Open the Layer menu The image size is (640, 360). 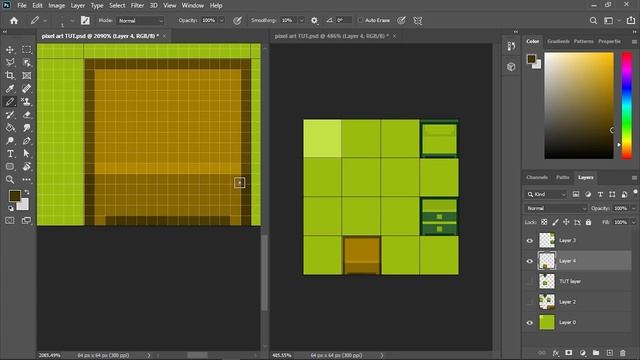[78, 5]
